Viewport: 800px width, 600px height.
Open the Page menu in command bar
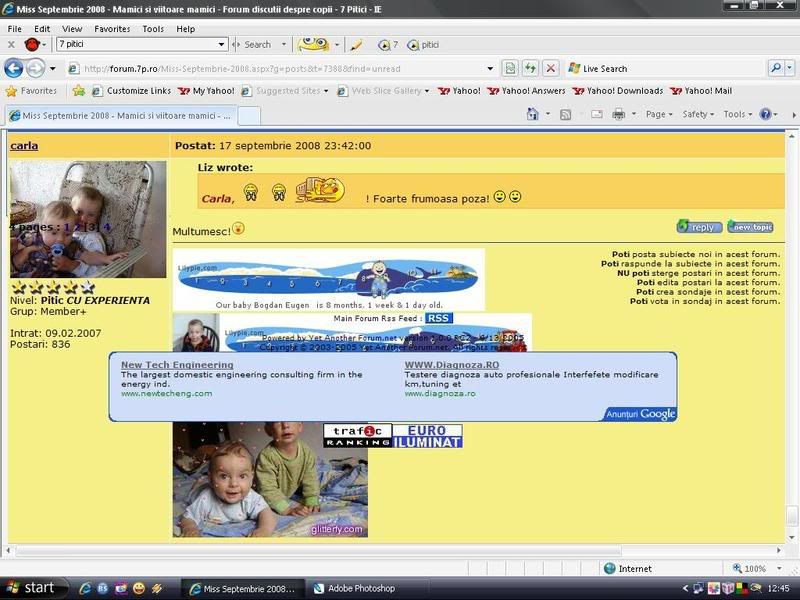click(659, 114)
